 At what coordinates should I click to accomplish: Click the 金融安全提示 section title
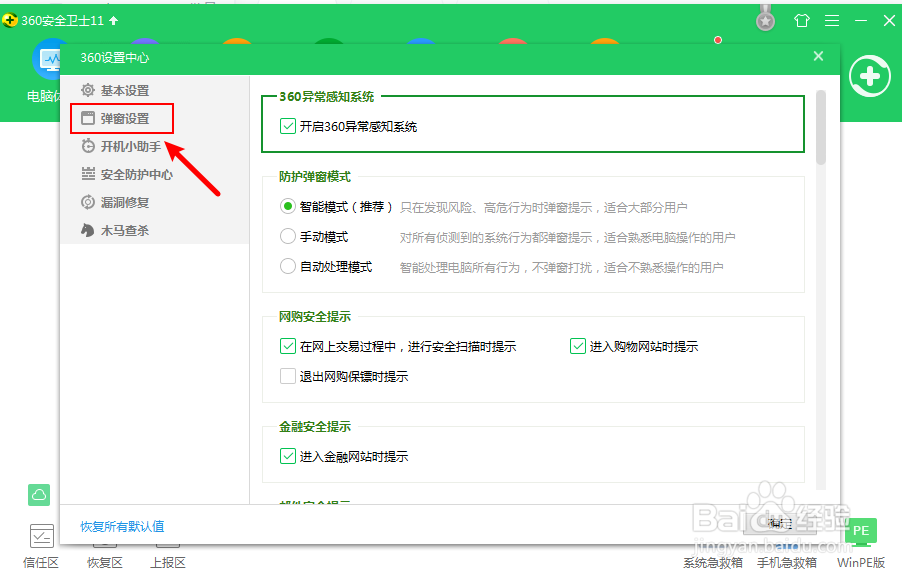coord(315,426)
